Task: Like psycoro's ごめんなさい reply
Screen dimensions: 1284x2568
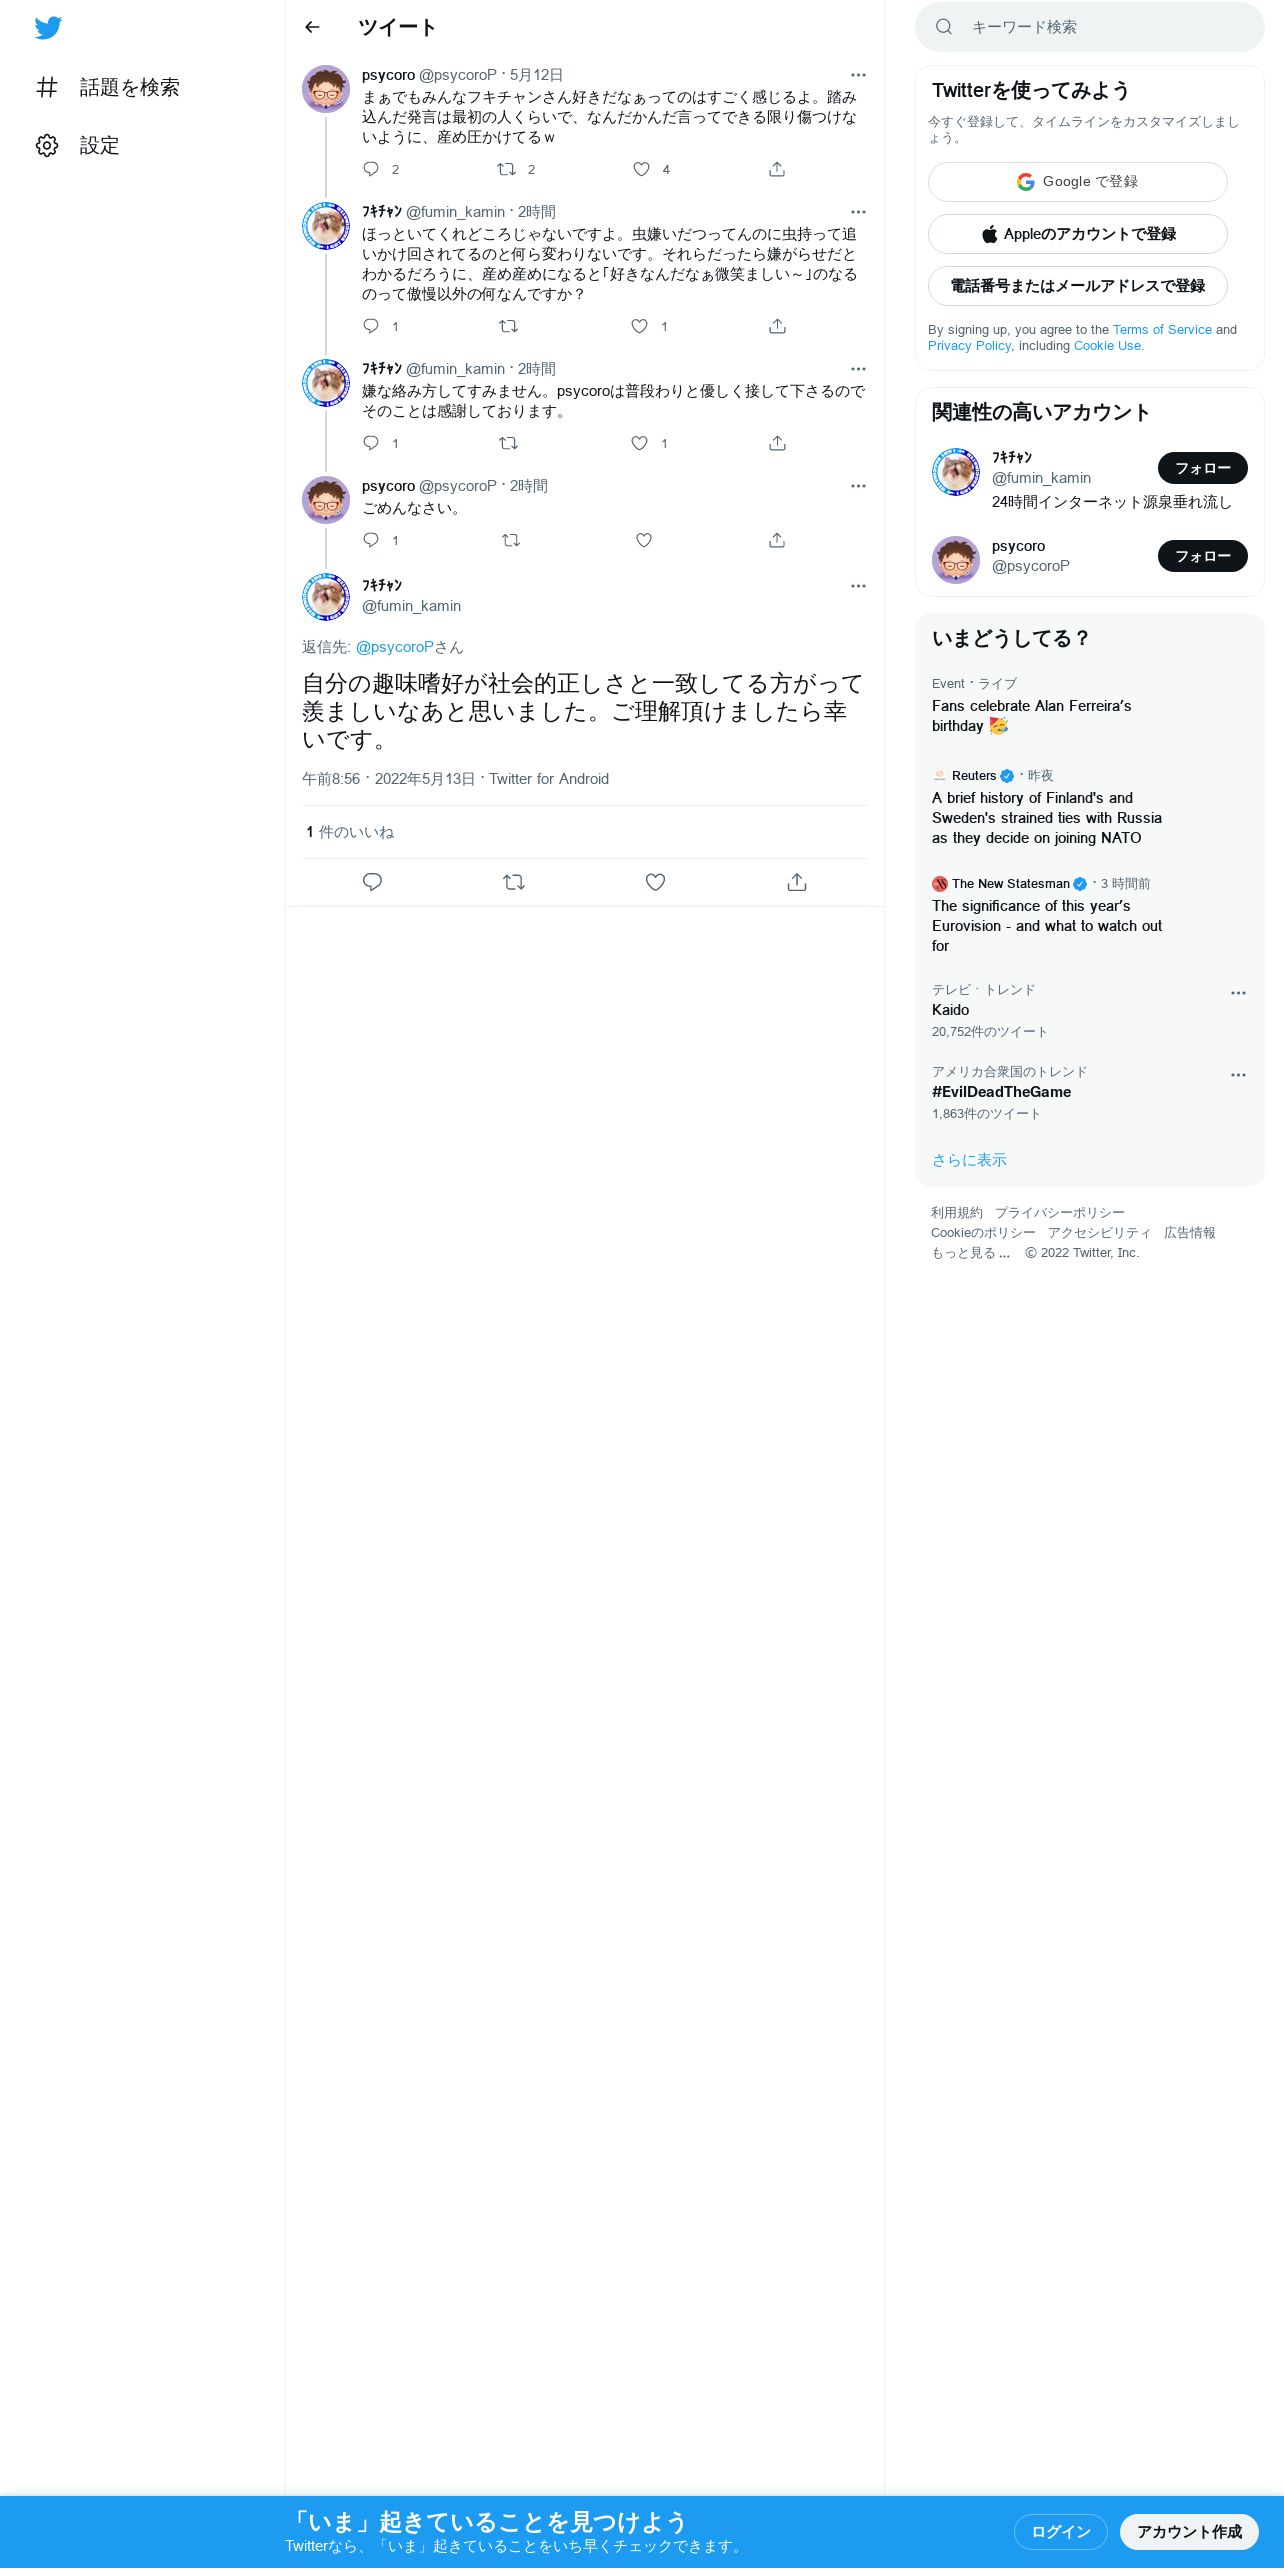Action: coord(644,540)
